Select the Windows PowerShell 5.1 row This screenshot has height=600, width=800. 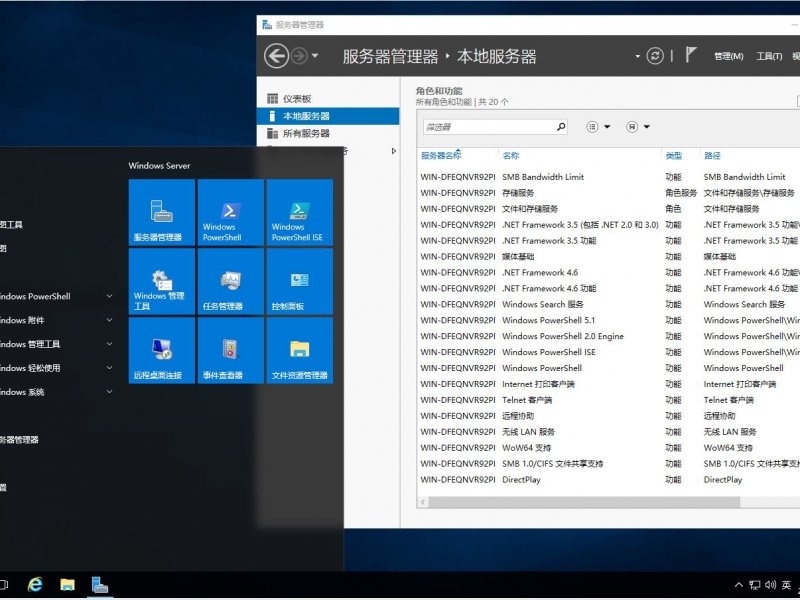pyautogui.click(x=608, y=320)
